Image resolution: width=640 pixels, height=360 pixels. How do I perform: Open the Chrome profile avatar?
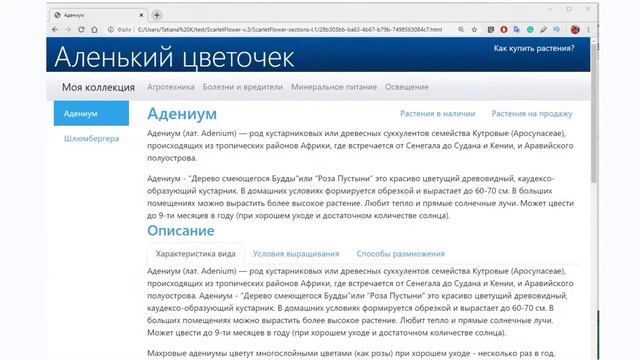click(x=575, y=29)
